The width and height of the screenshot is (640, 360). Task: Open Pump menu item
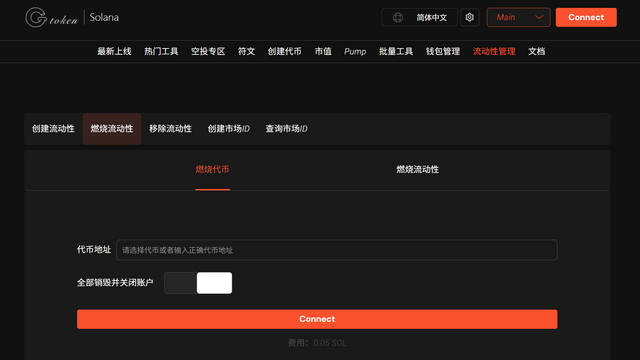pos(355,51)
